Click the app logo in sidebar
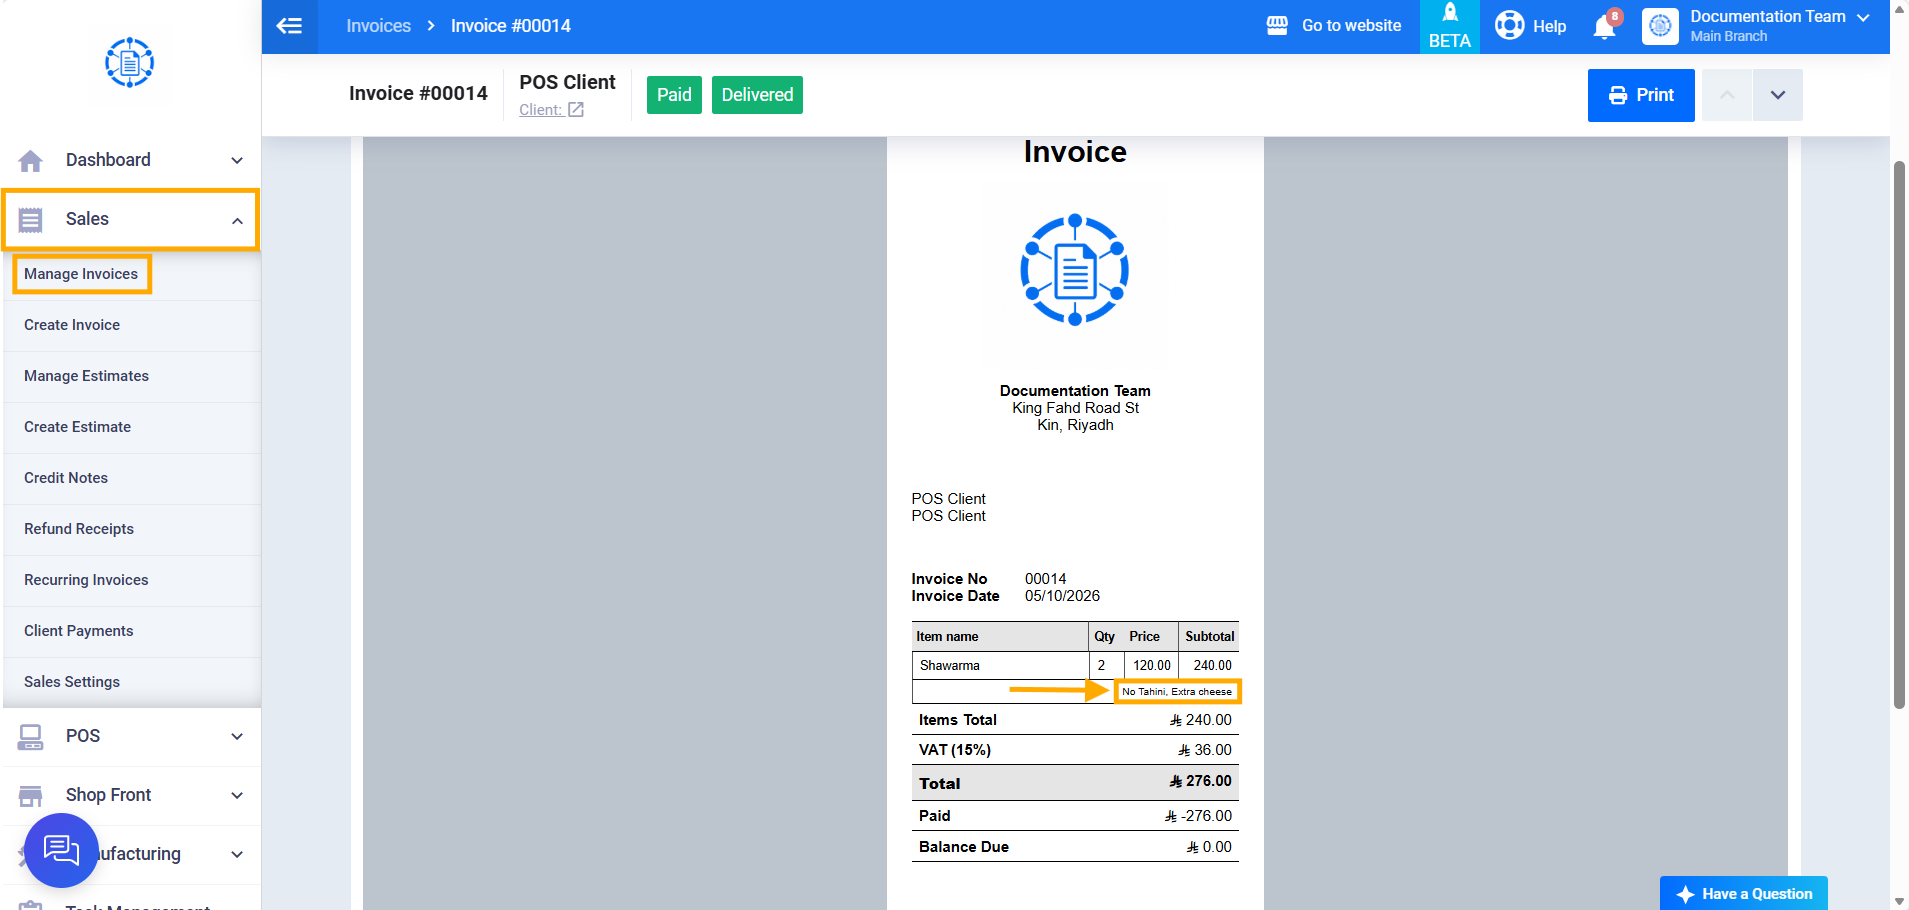Viewport: 1909px width, 910px height. coord(130,63)
